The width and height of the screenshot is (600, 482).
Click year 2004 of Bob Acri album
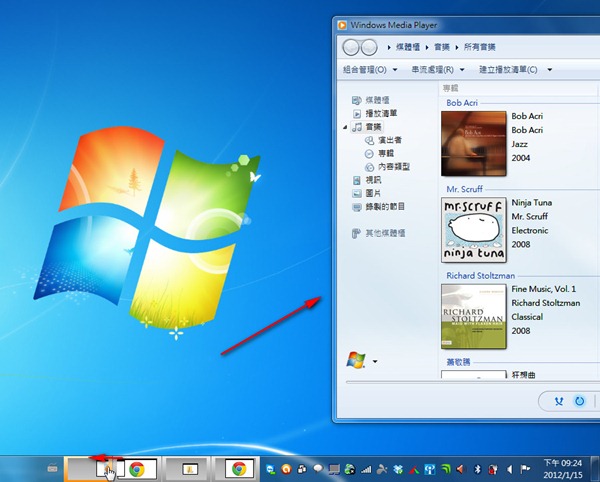[x=521, y=158]
